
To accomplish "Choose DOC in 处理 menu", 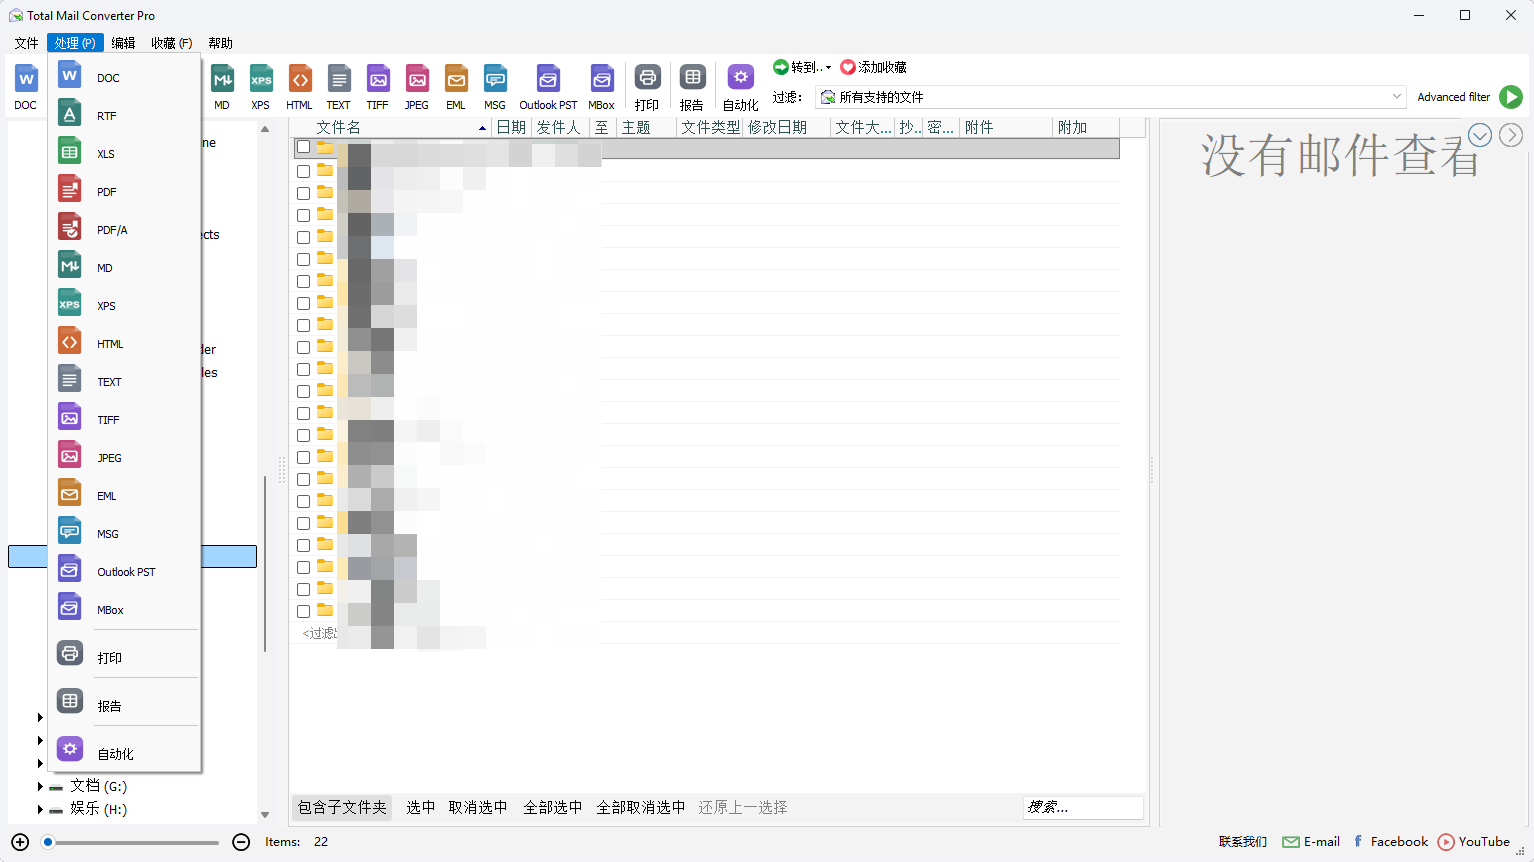I will 125,77.
